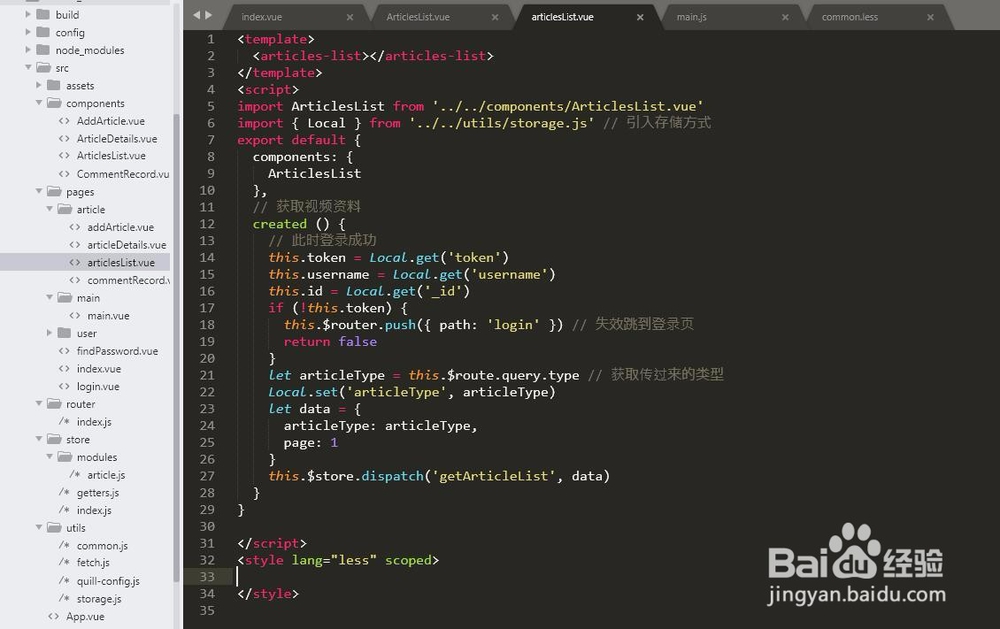Open getters.js file
1000x629 pixels.
coord(98,492)
